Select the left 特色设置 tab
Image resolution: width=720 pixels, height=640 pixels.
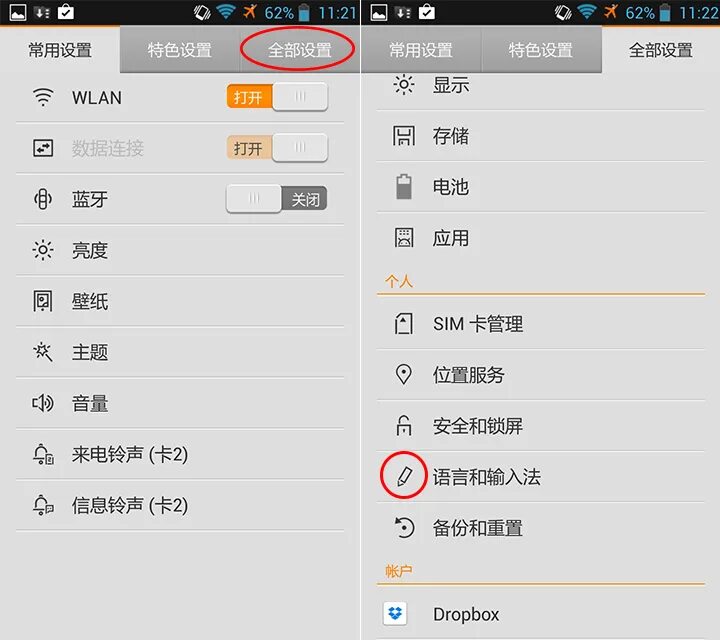pyautogui.click(x=180, y=50)
